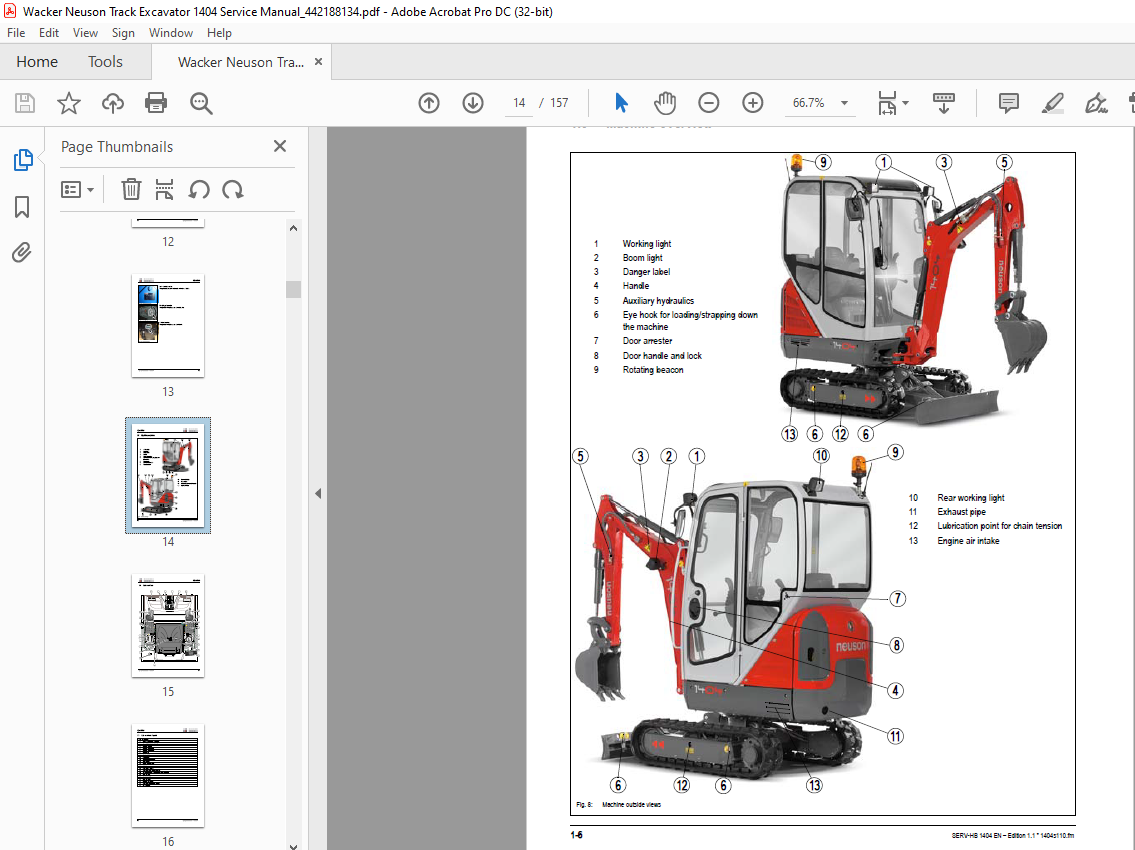Click the cloud upload icon
The height and width of the screenshot is (850, 1135).
point(112,103)
